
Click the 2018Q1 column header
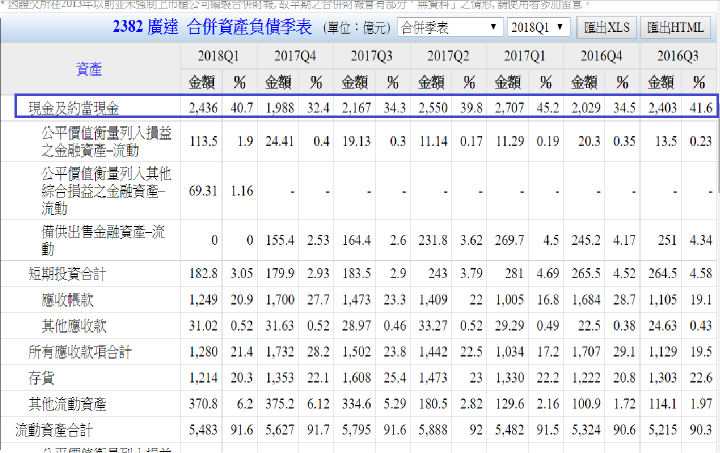219,56
